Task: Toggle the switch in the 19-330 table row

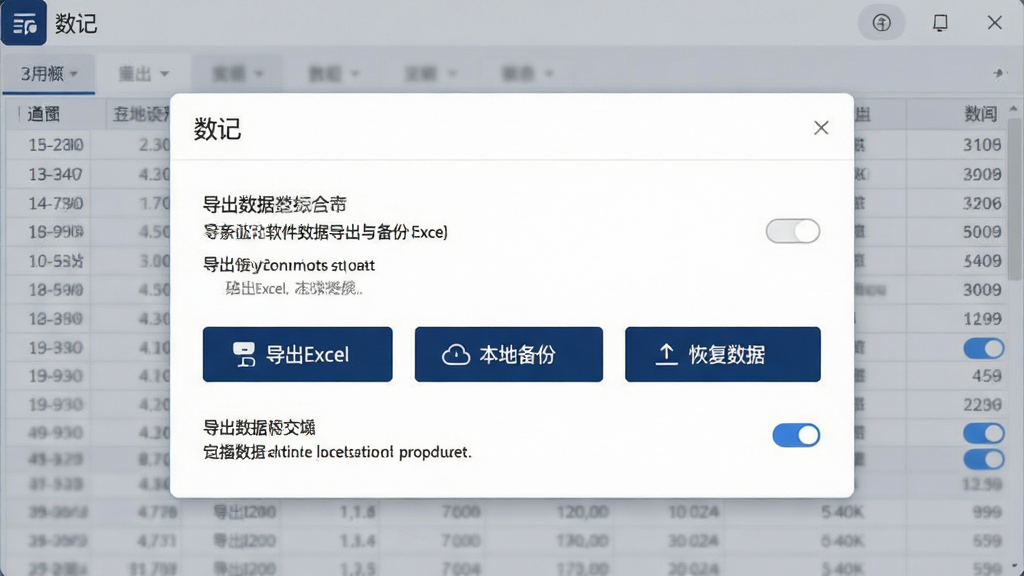Action: 984,348
